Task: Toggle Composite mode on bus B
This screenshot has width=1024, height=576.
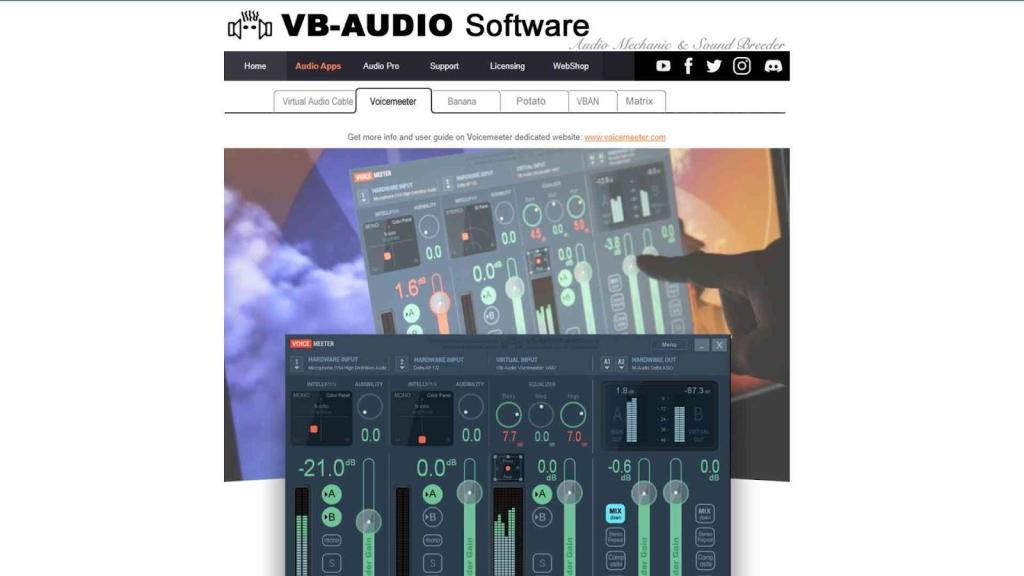Action: pyautogui.click(x=704, y=560)
